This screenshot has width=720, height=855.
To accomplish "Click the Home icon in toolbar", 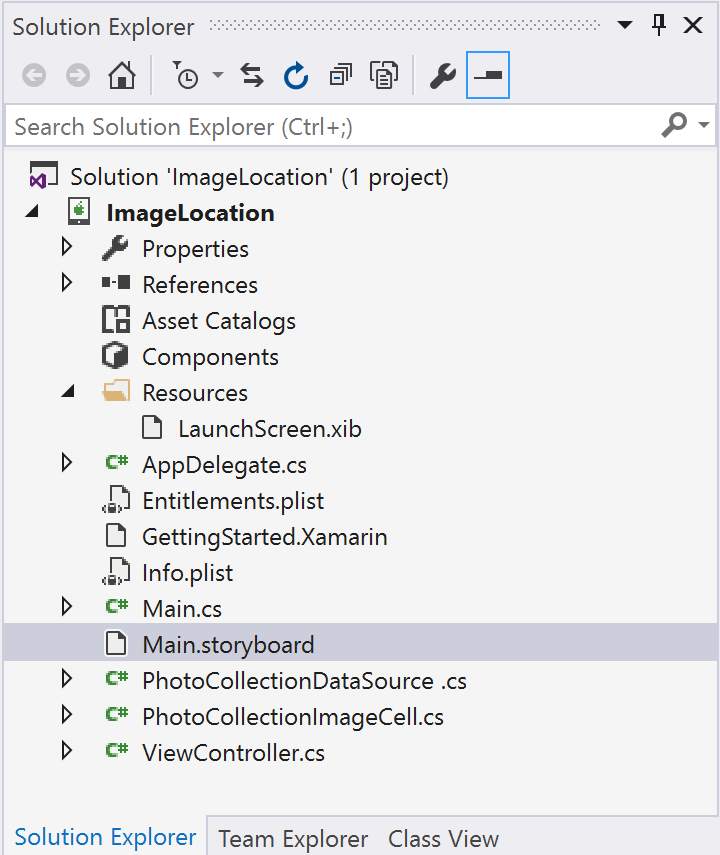I will (121, 76).
